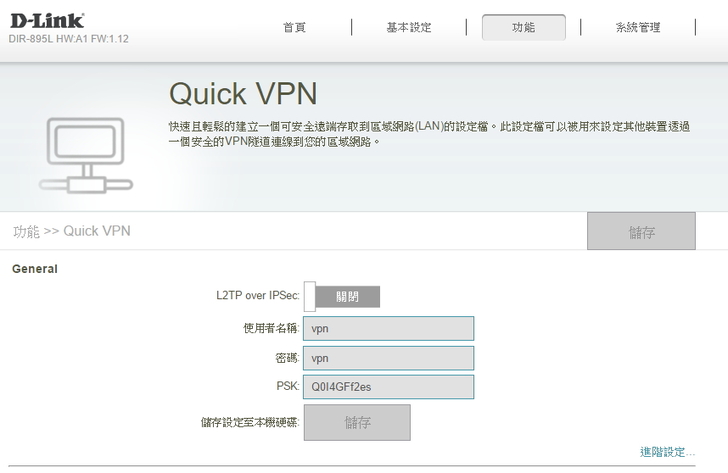
Task: Open the 系統管理 menu
Action: coord(637,28)
